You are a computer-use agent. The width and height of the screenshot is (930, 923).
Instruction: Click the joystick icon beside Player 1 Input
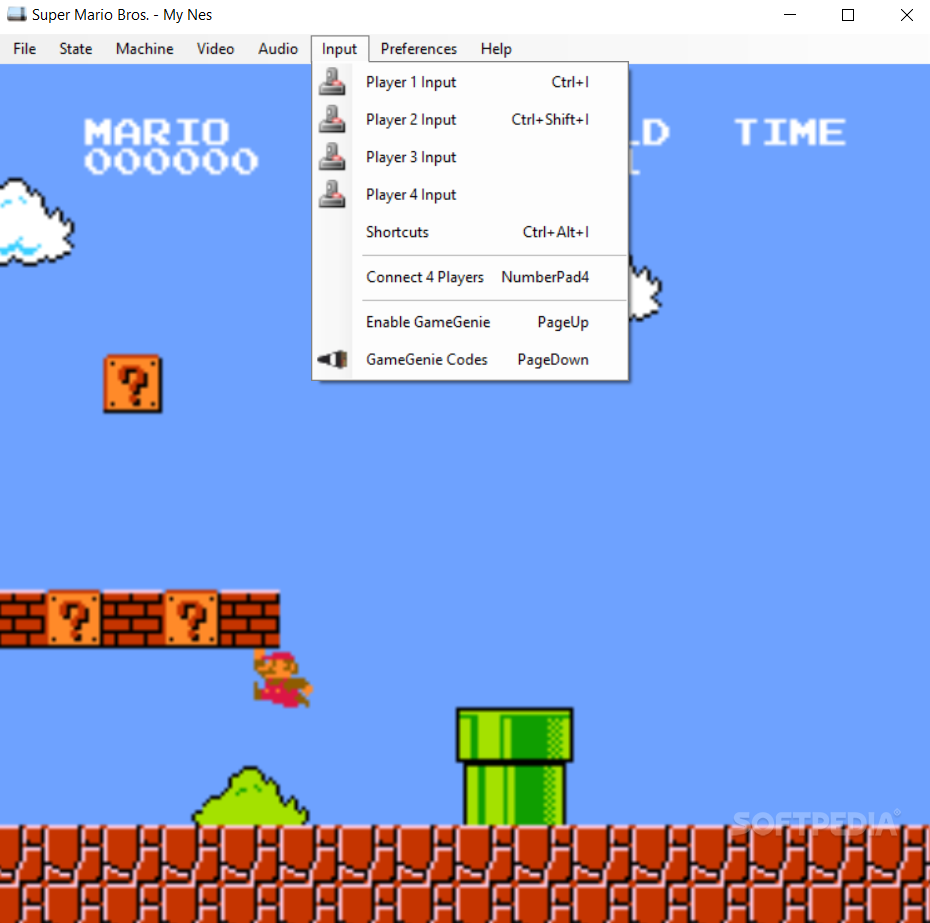coord(332,82)
